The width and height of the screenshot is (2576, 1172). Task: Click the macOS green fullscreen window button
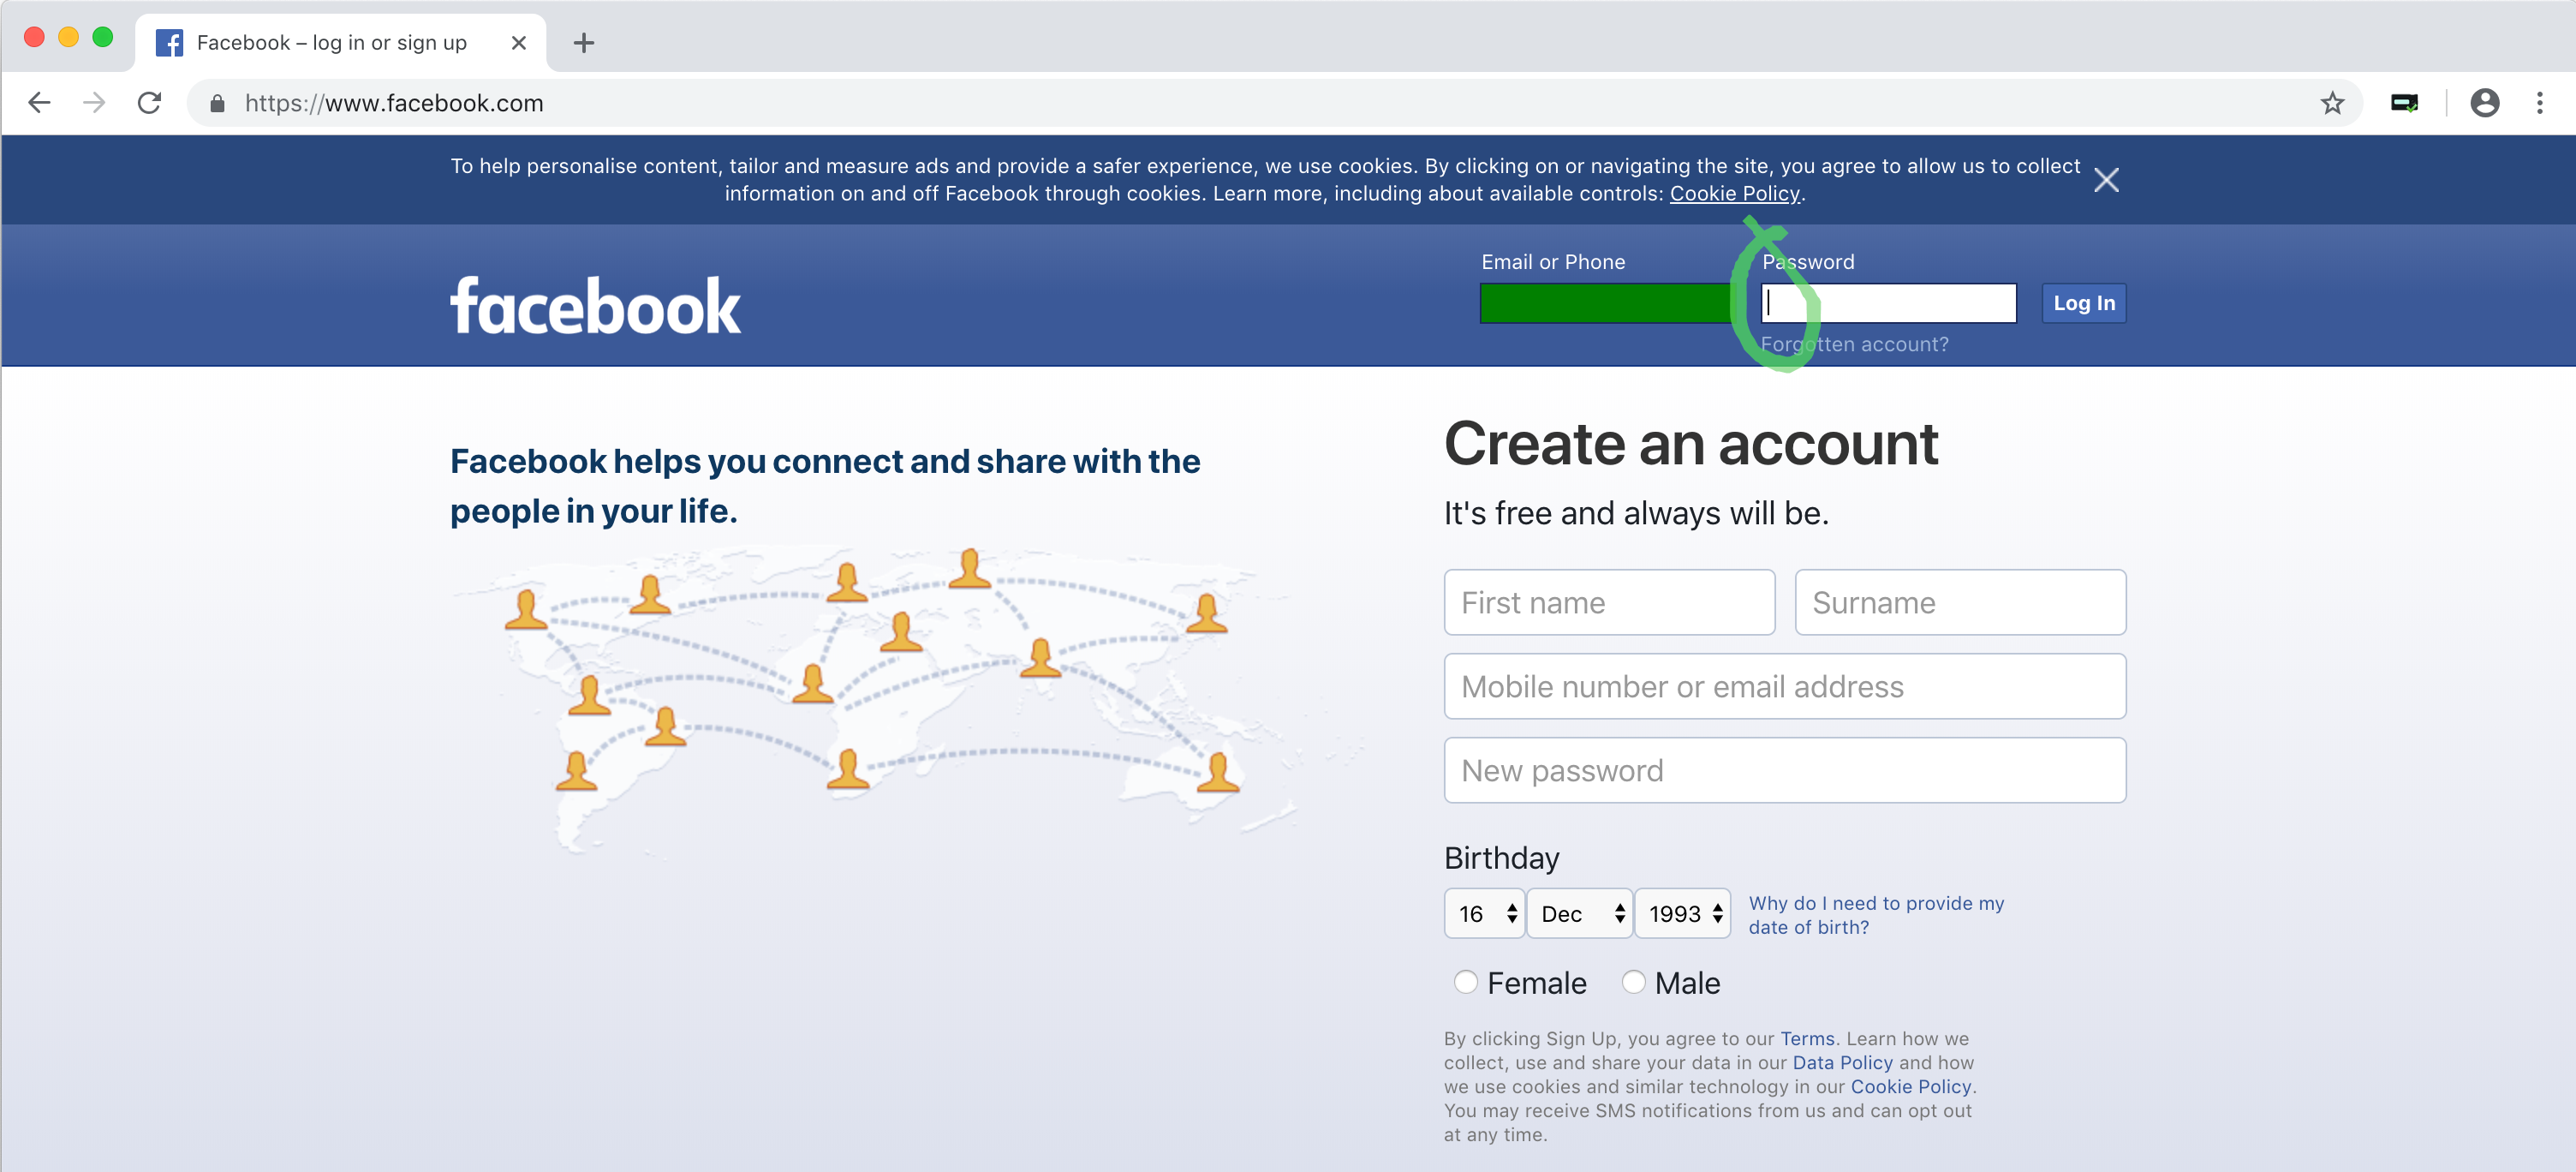click(102, 37)
